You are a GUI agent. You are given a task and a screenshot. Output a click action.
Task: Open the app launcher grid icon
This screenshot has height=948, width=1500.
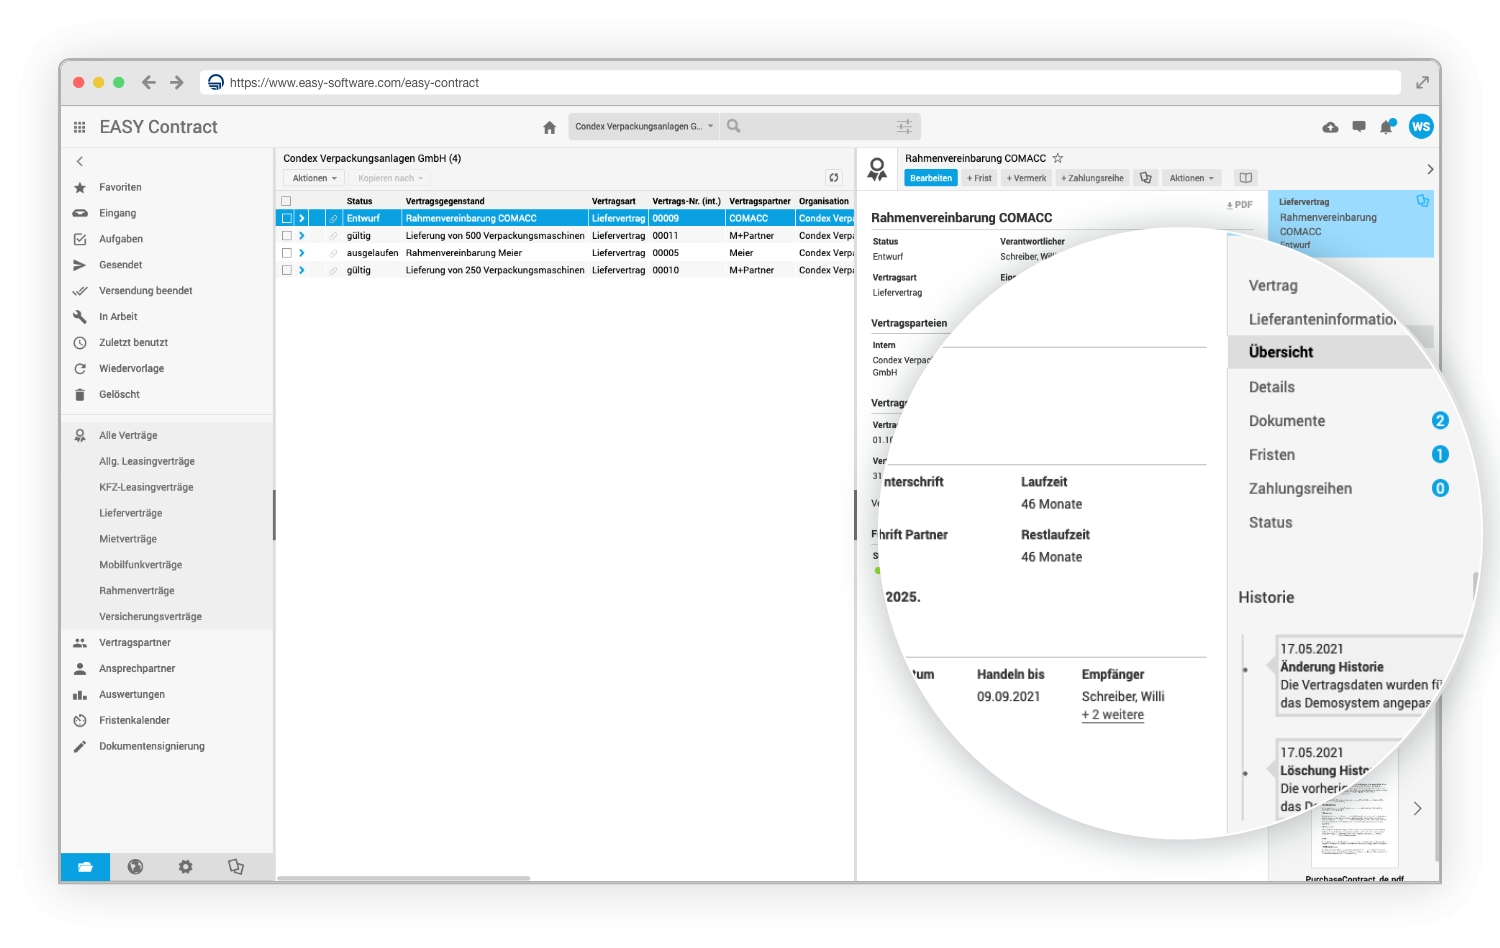(x=79, y=127)
